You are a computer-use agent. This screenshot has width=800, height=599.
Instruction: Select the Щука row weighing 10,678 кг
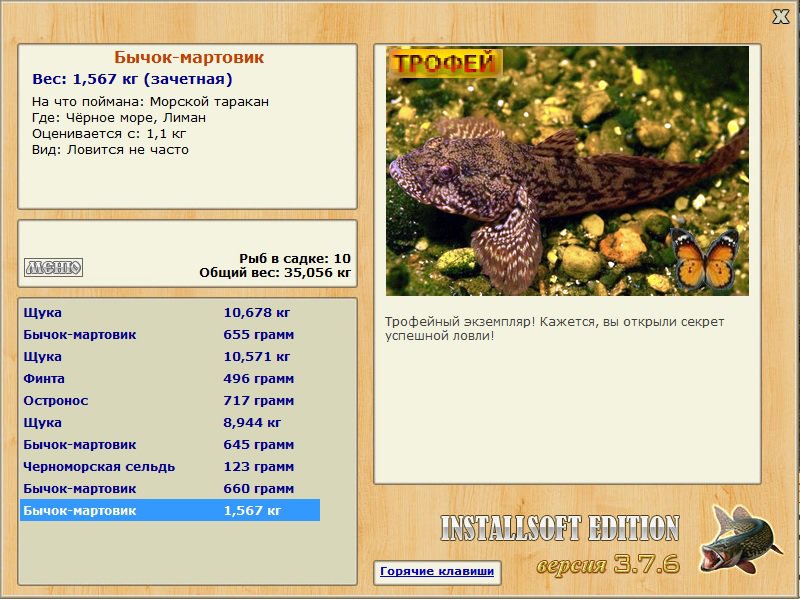click(170, 312)
